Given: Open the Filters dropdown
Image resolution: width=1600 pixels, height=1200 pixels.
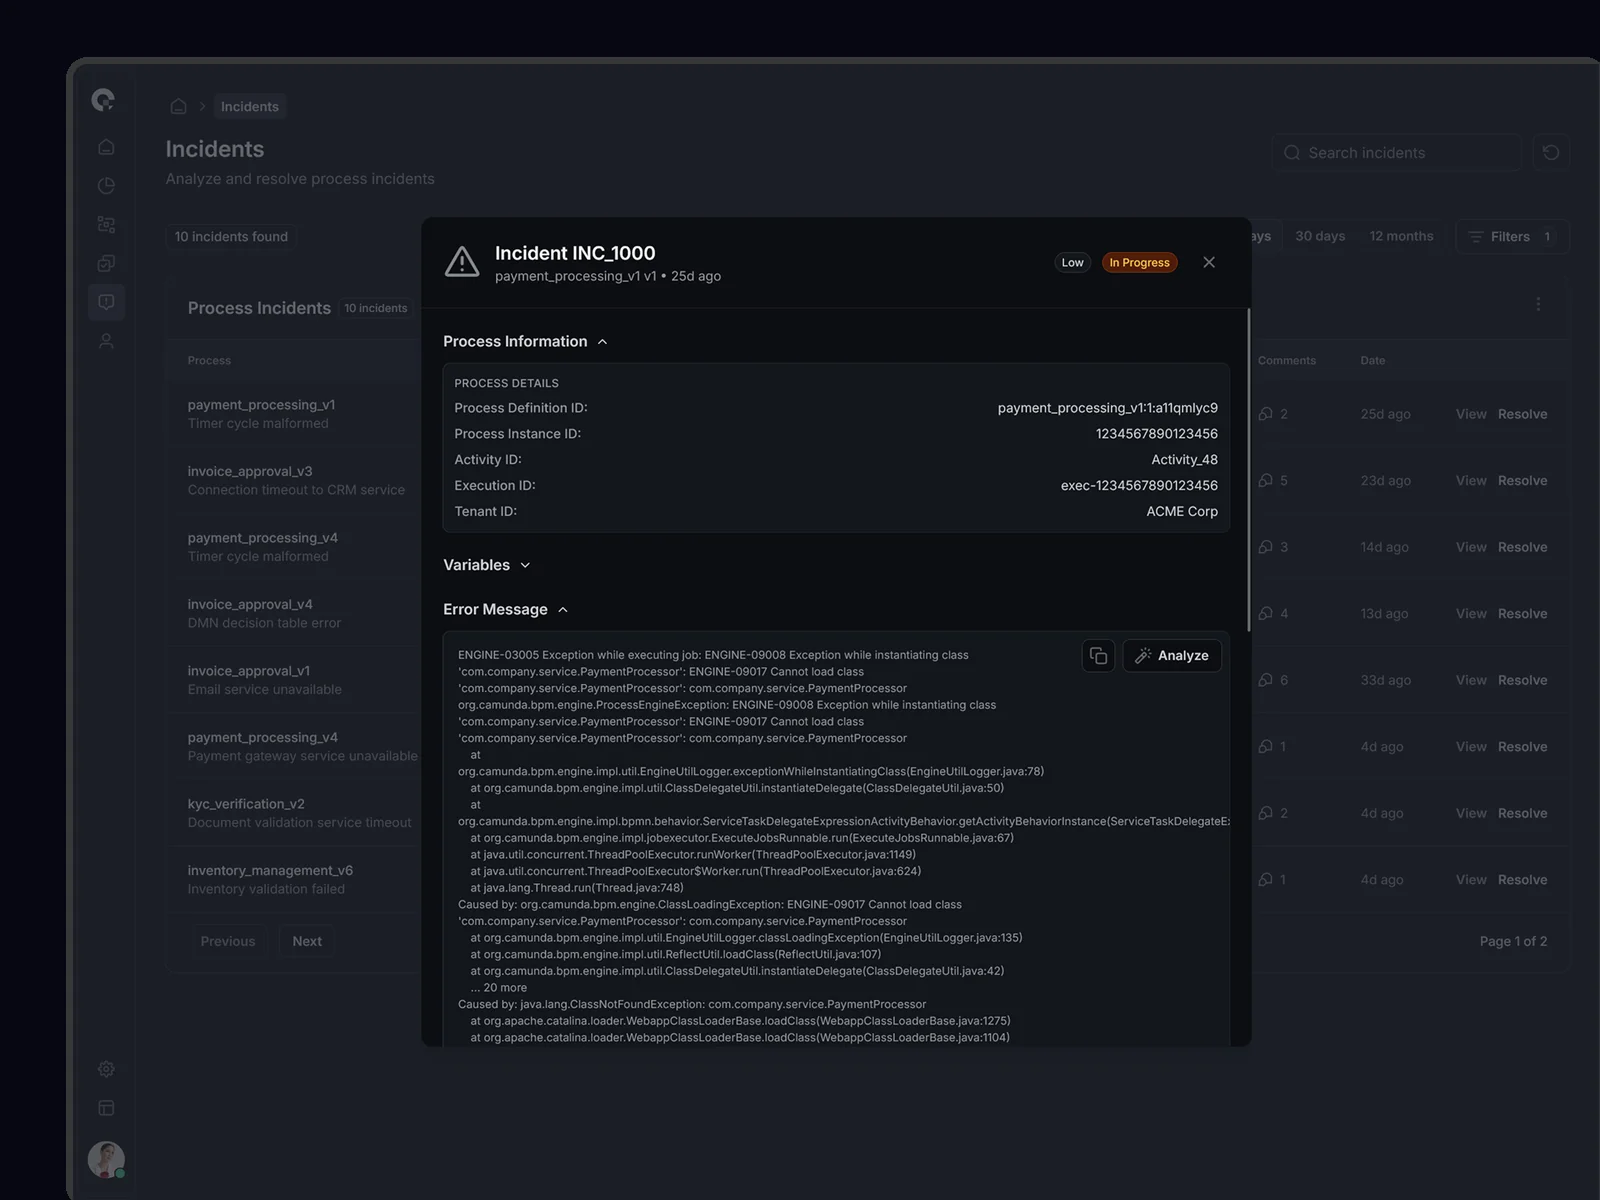Looking at the screenshot, I should tap(1510, 237).
